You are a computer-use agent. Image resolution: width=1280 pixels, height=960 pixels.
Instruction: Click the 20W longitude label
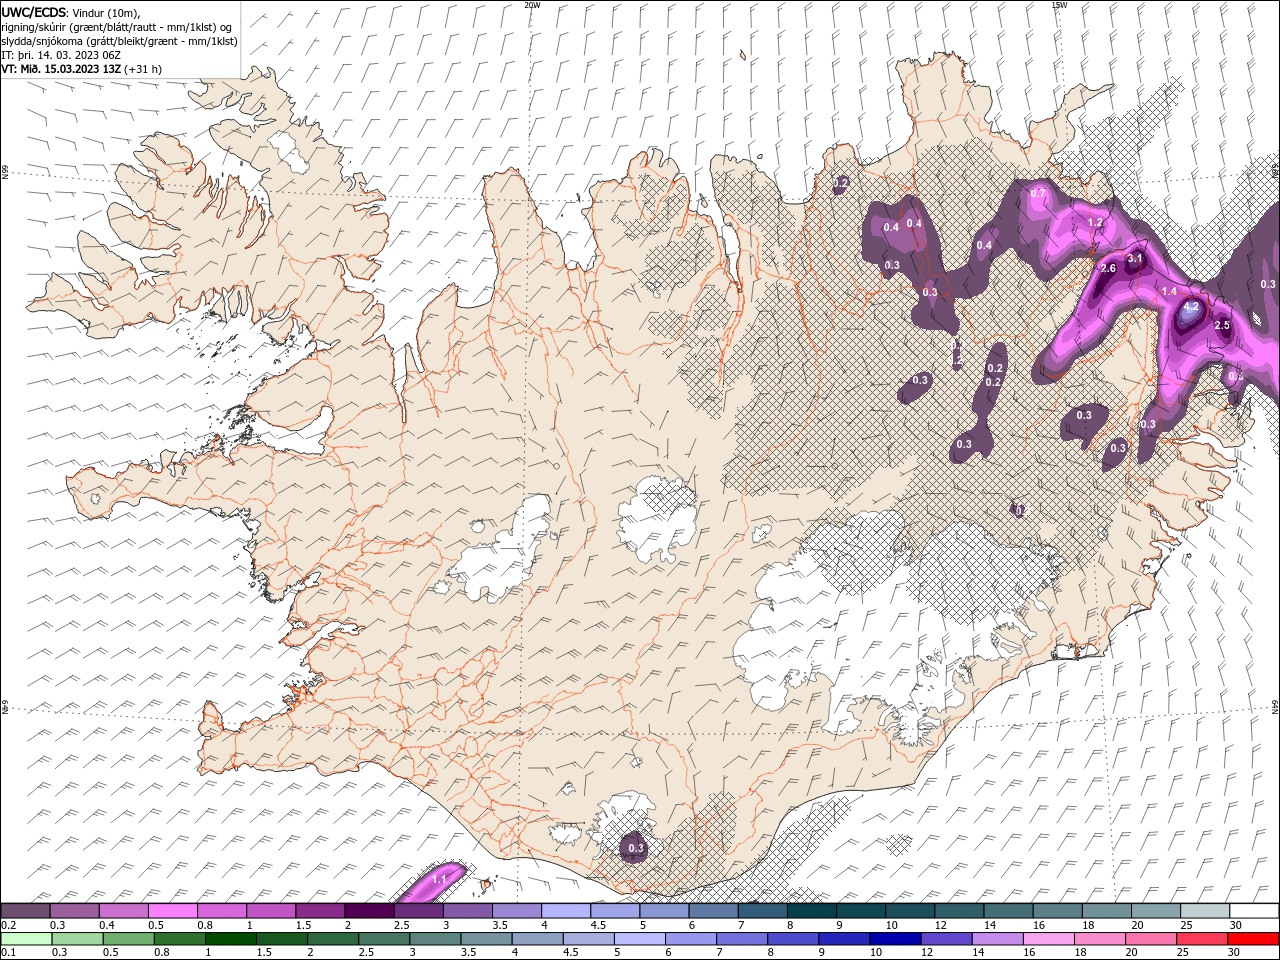tap(532, 5)
